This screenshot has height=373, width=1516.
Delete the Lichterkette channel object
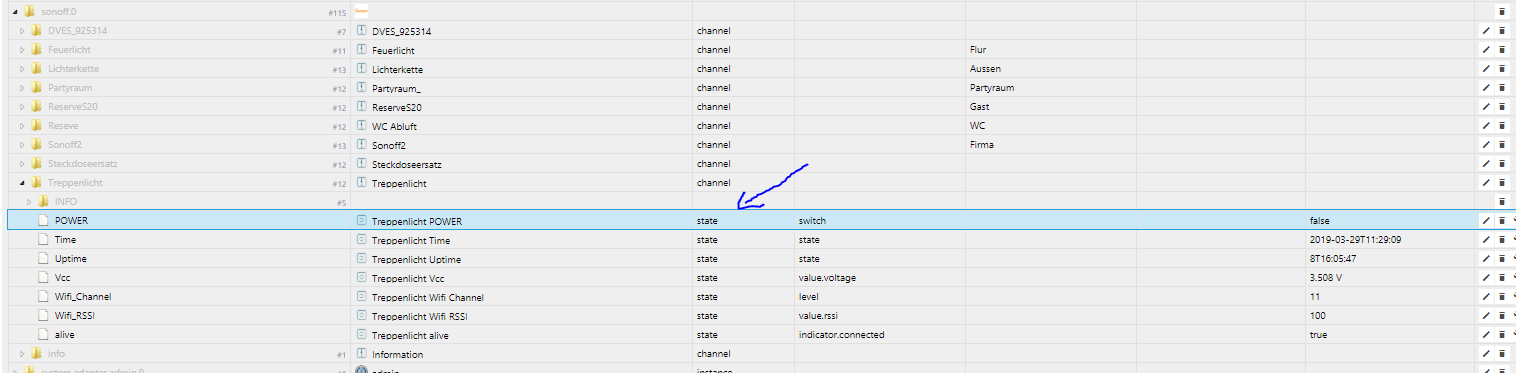(1501, 69)
